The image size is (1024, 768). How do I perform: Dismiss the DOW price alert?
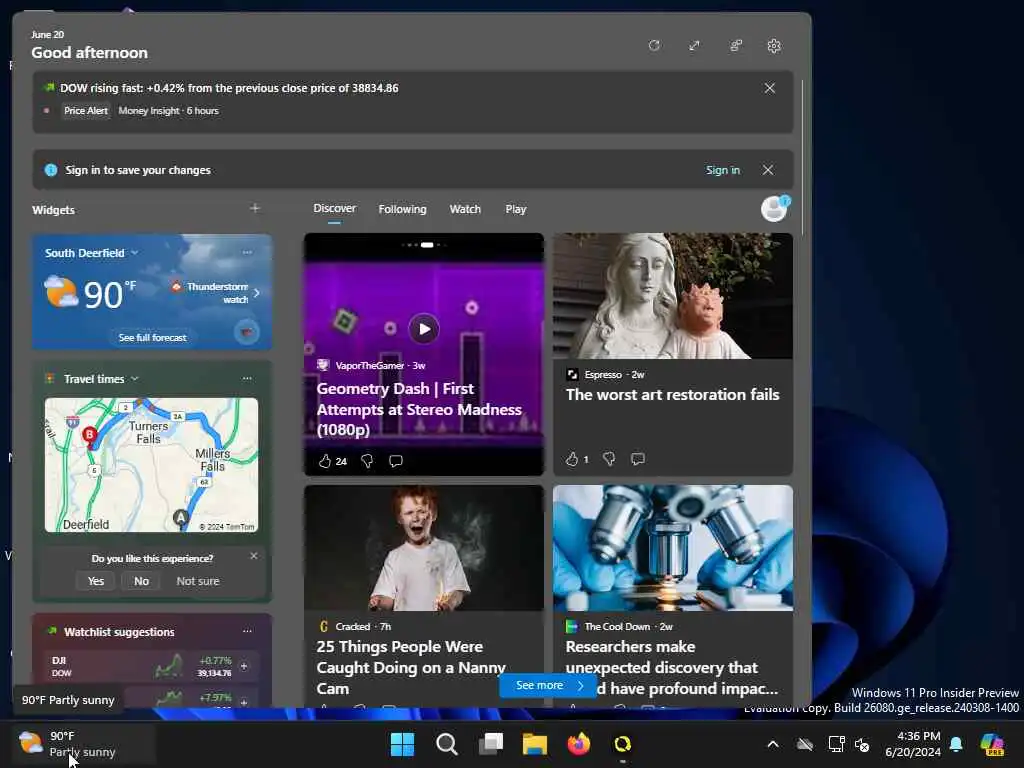[770, 88]
